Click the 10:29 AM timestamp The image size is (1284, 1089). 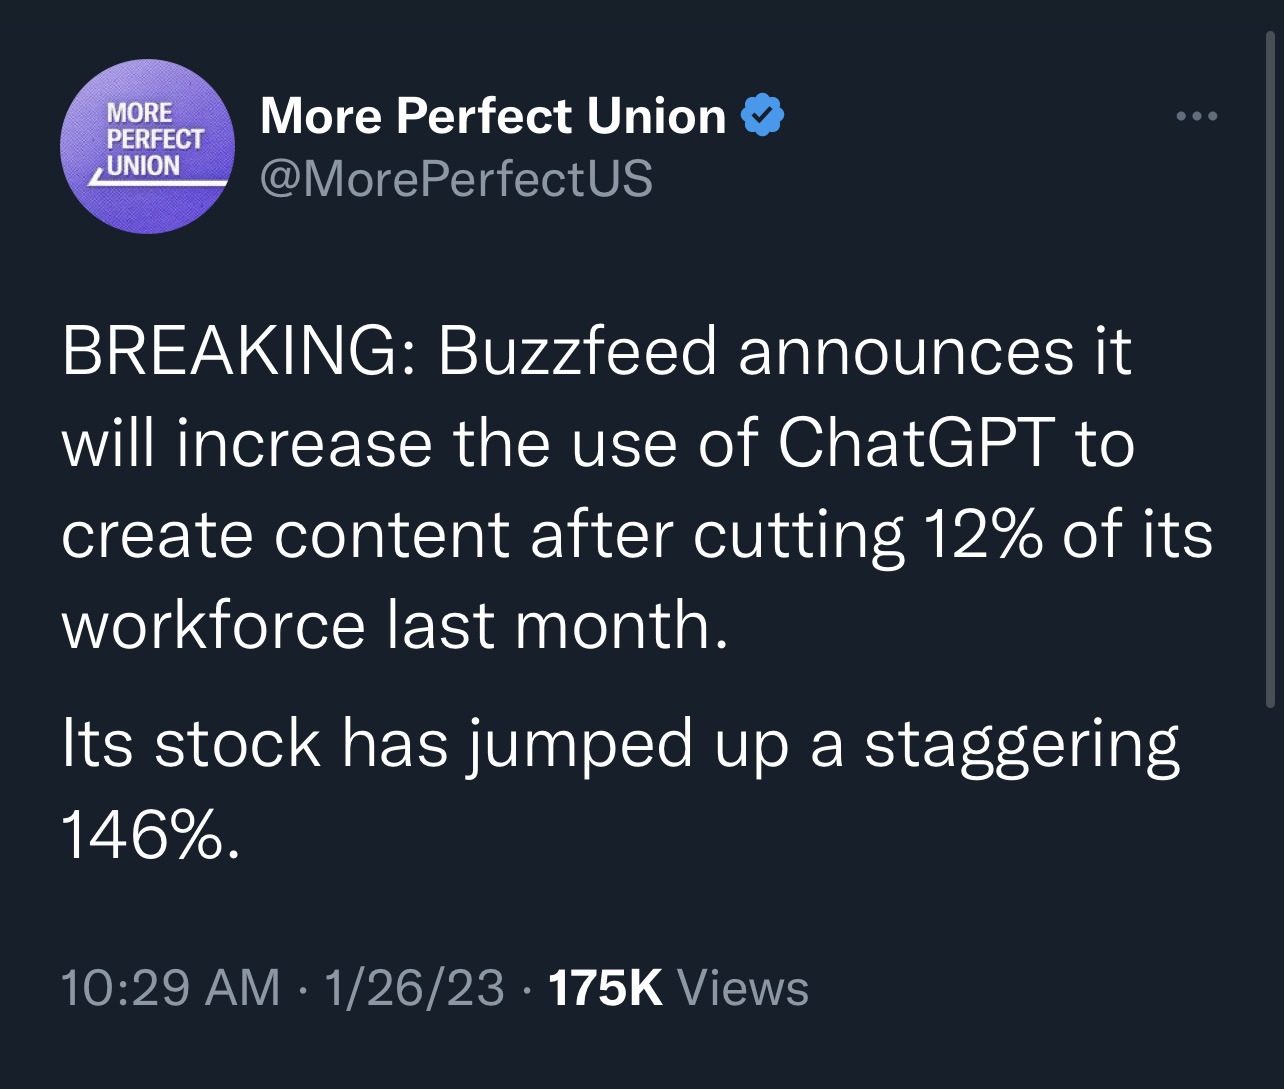(171, 988)
